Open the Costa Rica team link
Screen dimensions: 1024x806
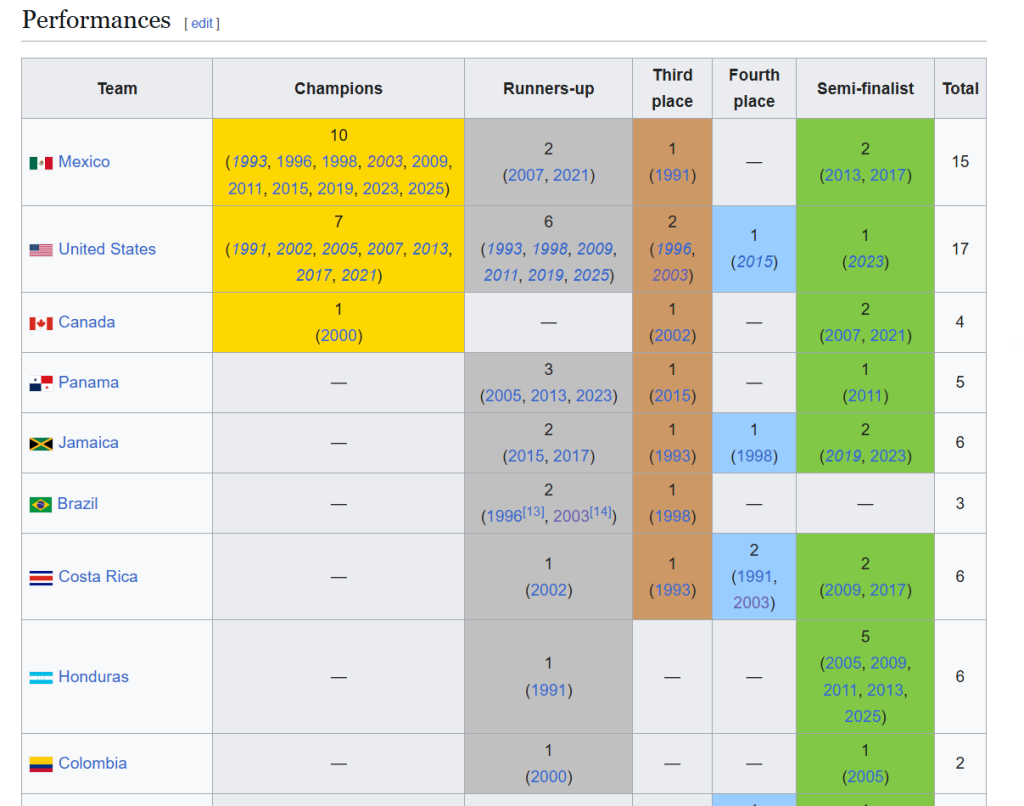(98, 577)
